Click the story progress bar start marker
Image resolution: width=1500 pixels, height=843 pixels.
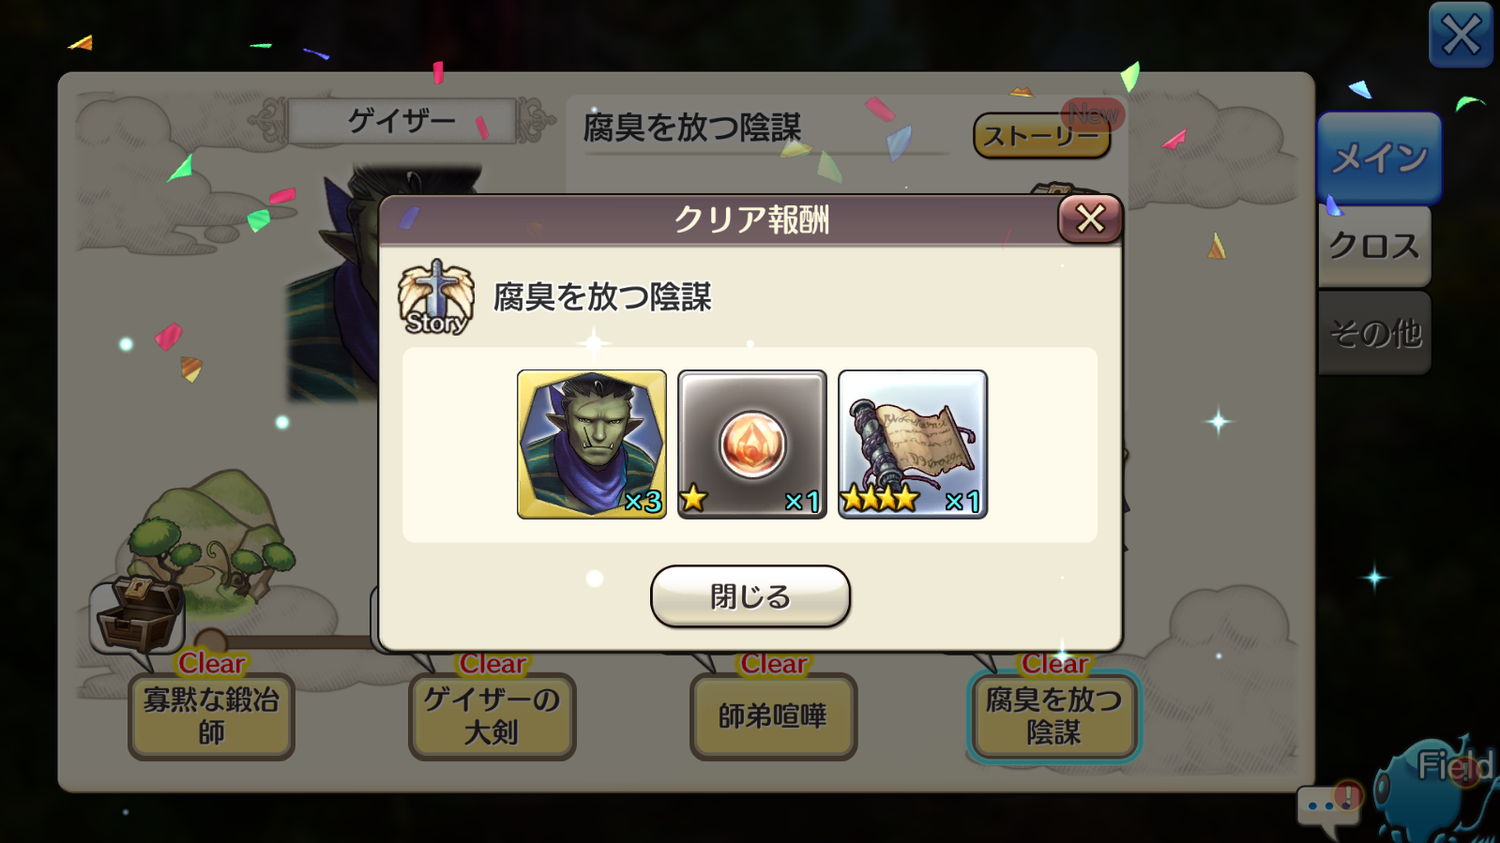click(x=210, y=641)
